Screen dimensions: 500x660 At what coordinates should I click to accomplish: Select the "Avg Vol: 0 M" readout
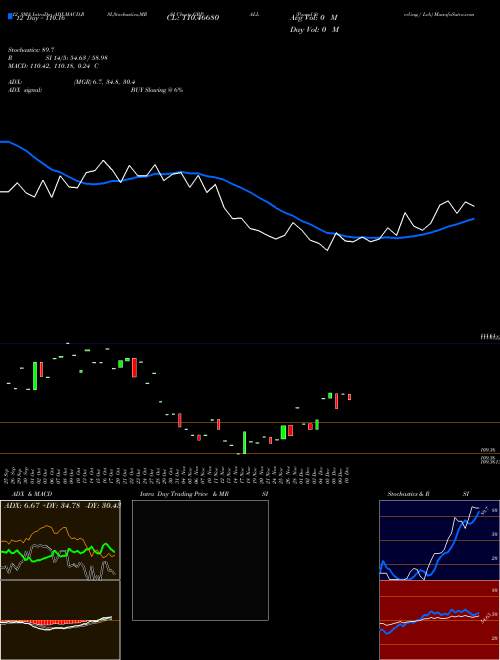(314, 18)
